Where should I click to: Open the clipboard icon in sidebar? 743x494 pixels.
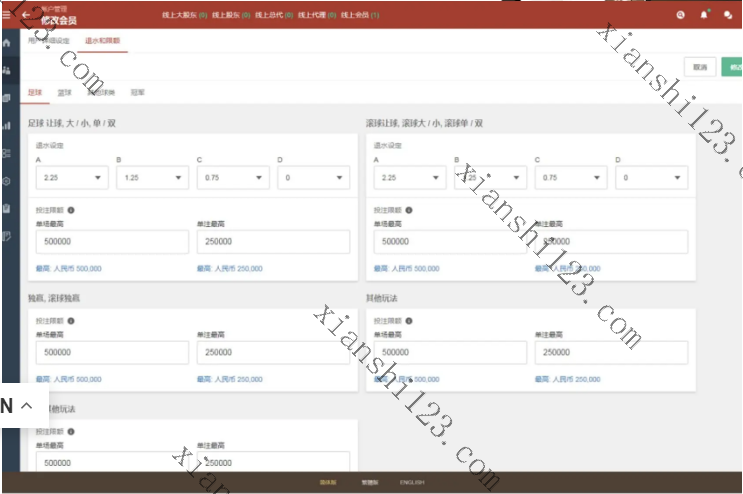tap(7, 208)
